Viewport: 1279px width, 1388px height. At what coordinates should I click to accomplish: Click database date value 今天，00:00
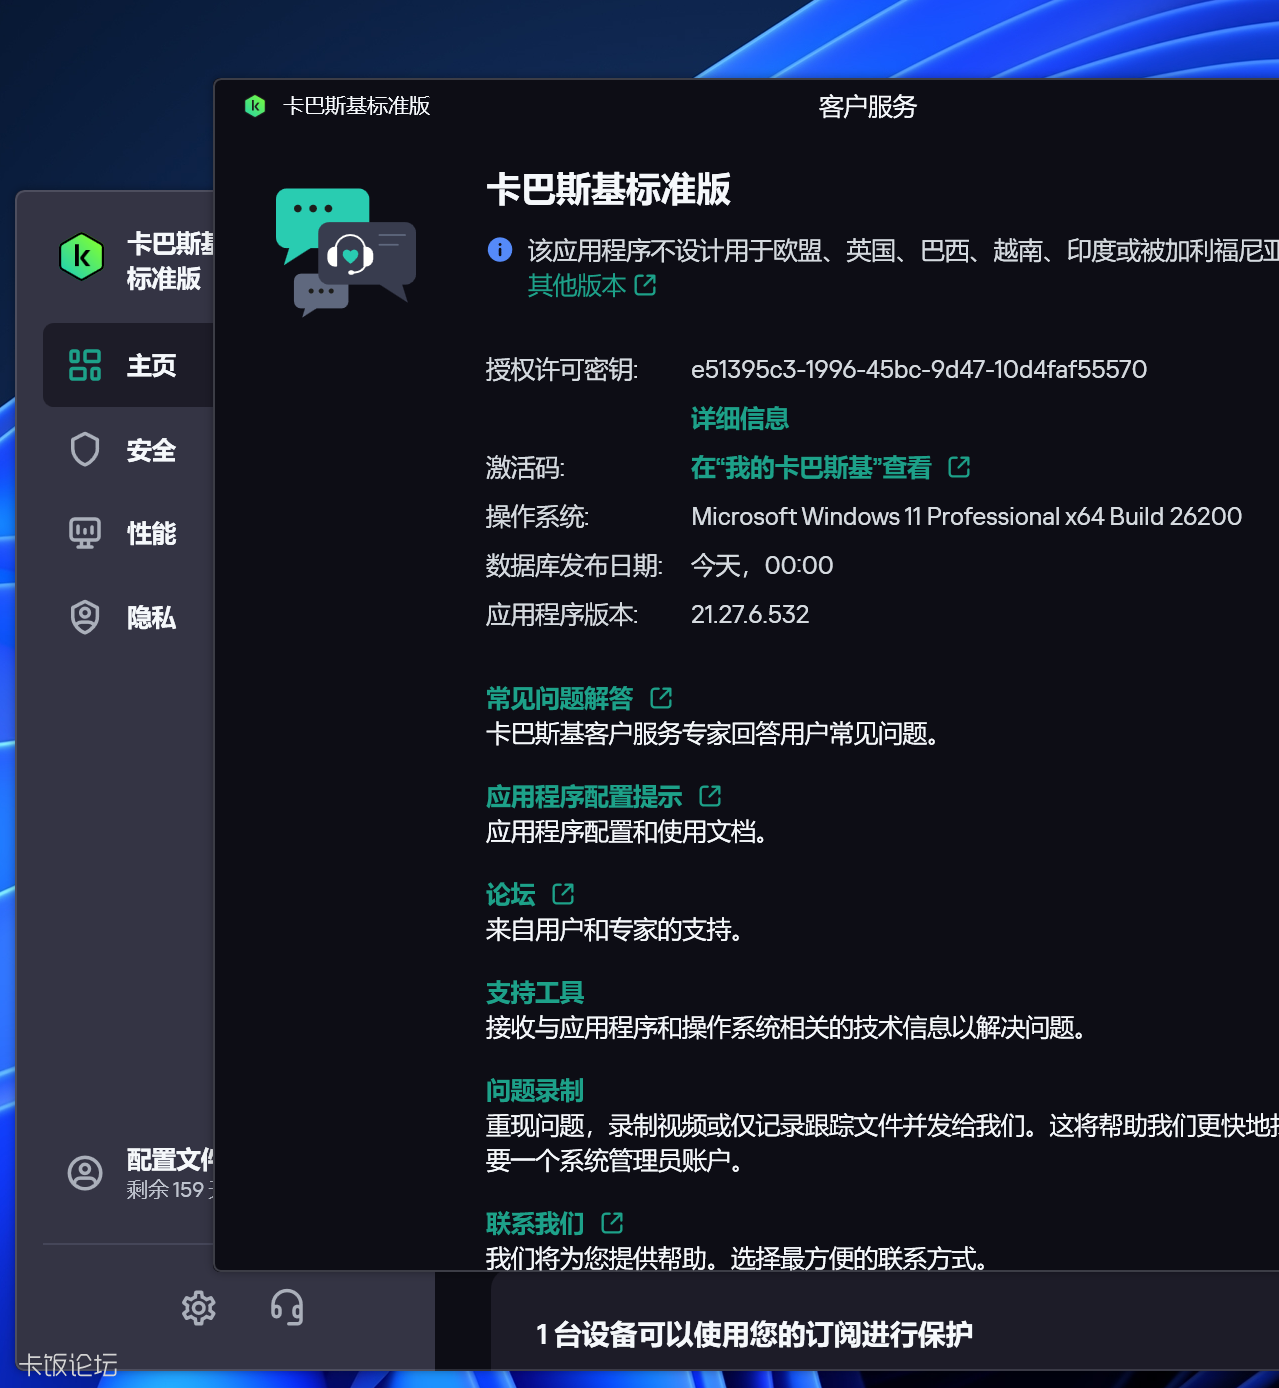[x=762, y=565]
